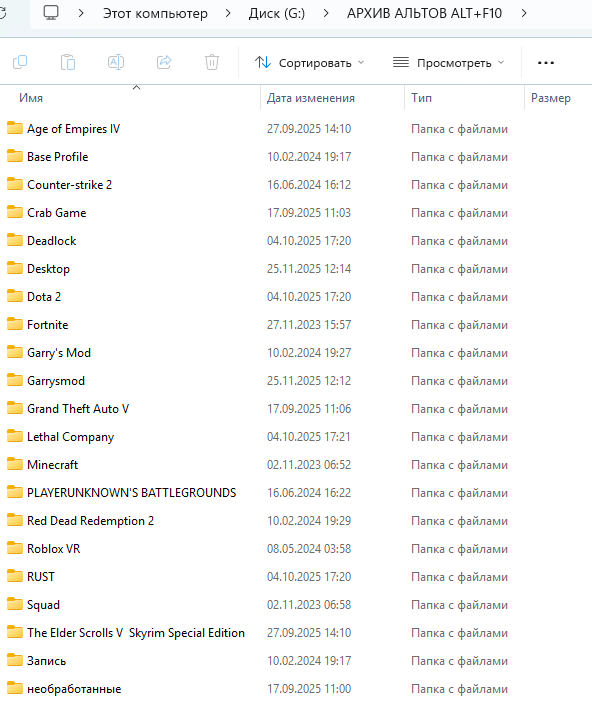
Task: Expand chevron after АРХИВ АЛЬТОВ ALT+F10
Action: point(524,13)
